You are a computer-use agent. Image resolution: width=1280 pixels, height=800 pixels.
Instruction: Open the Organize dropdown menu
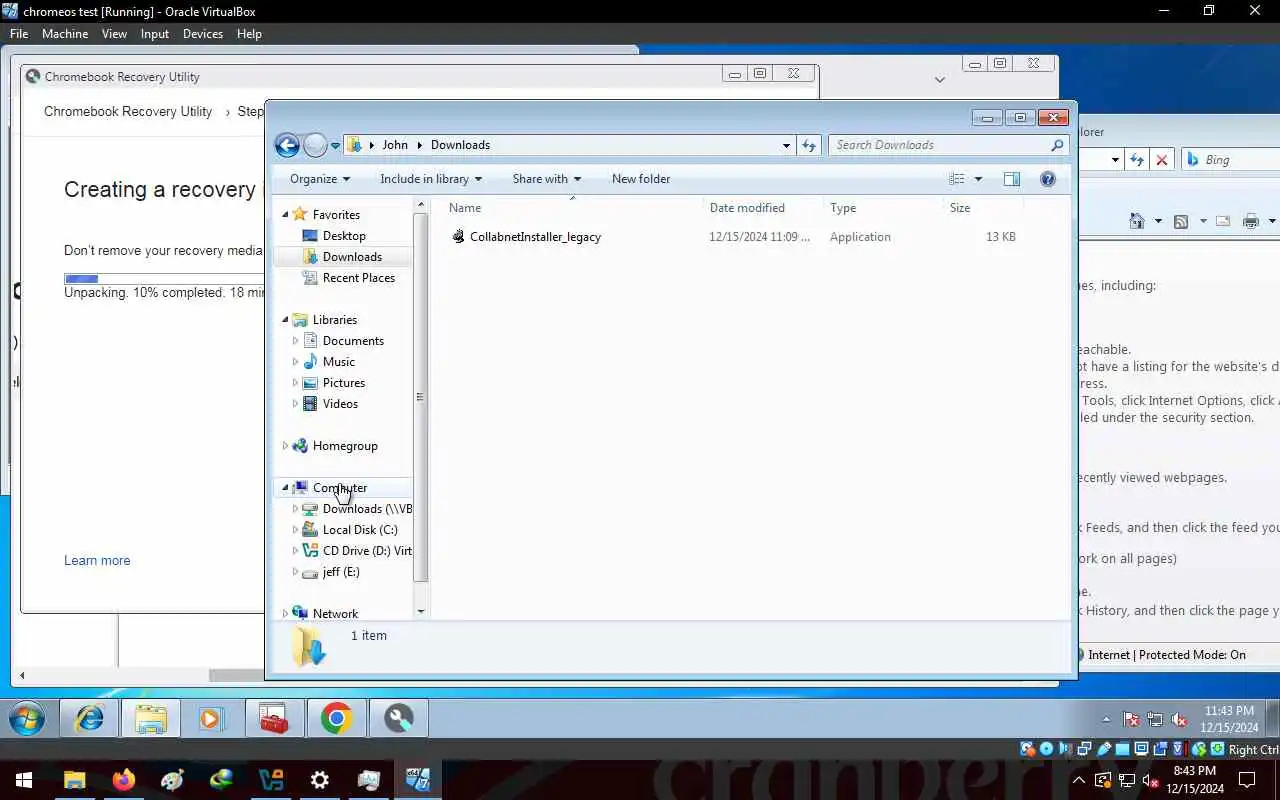(320, 179)
